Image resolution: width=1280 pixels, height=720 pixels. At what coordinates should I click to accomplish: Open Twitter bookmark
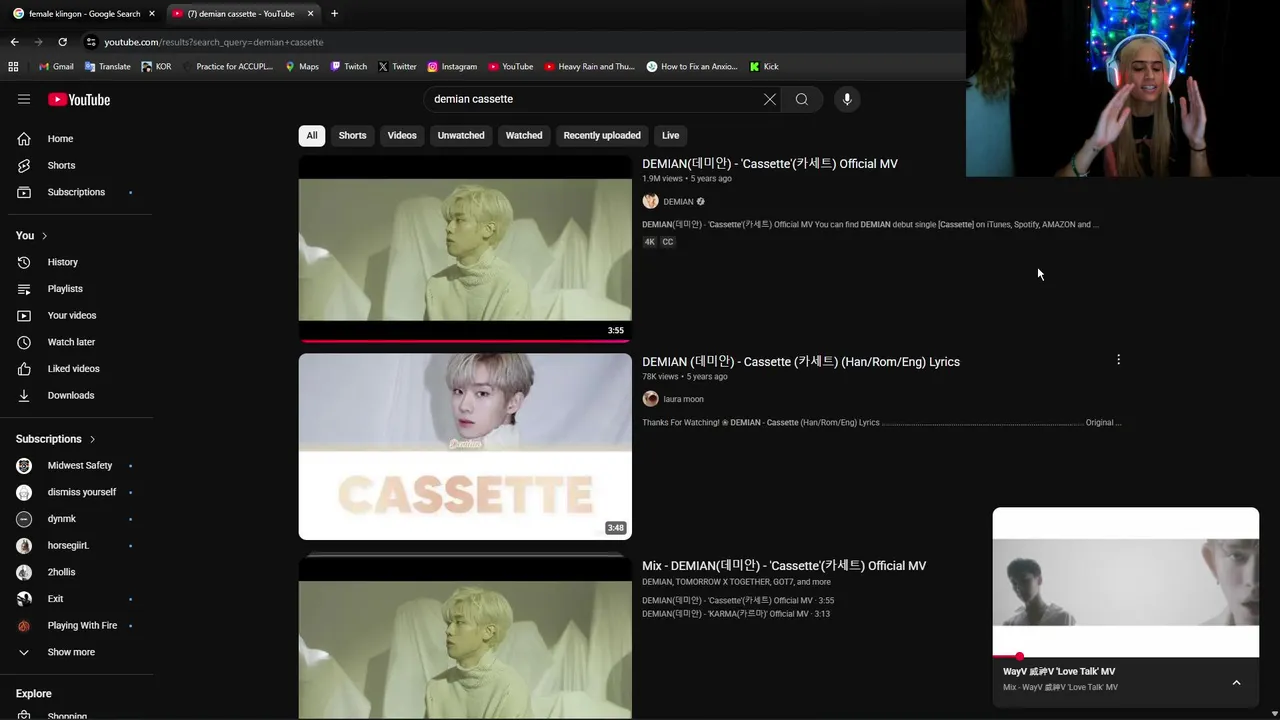(397, 66)
